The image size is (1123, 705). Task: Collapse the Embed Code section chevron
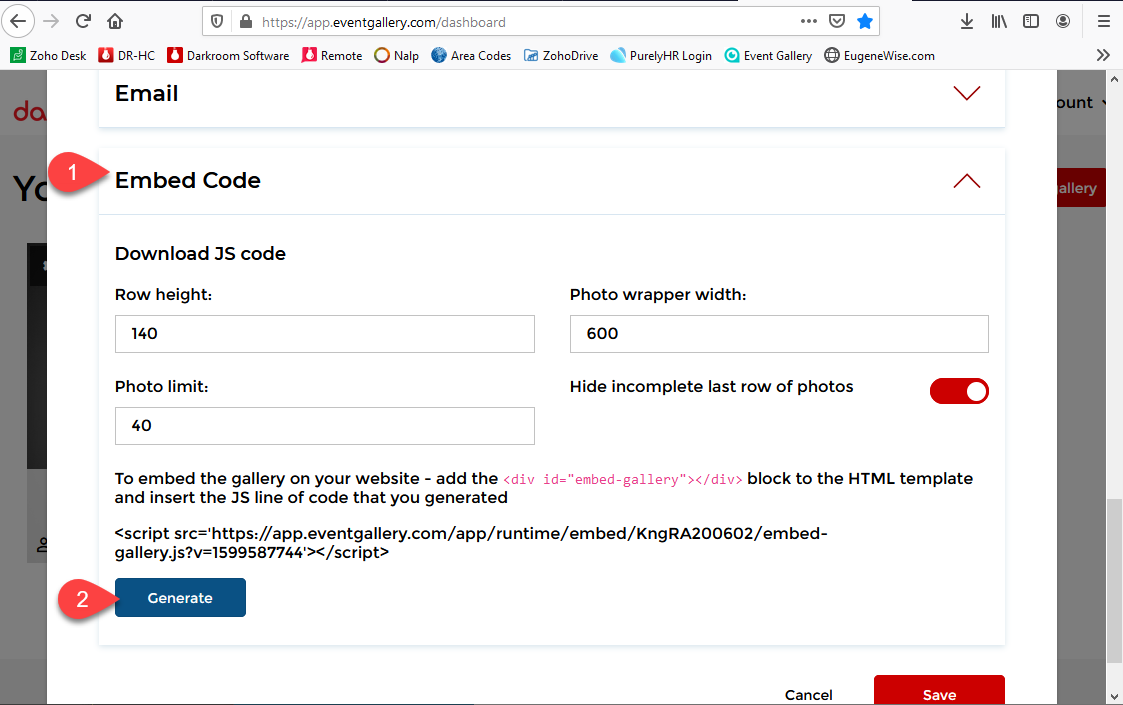[966, 181]
